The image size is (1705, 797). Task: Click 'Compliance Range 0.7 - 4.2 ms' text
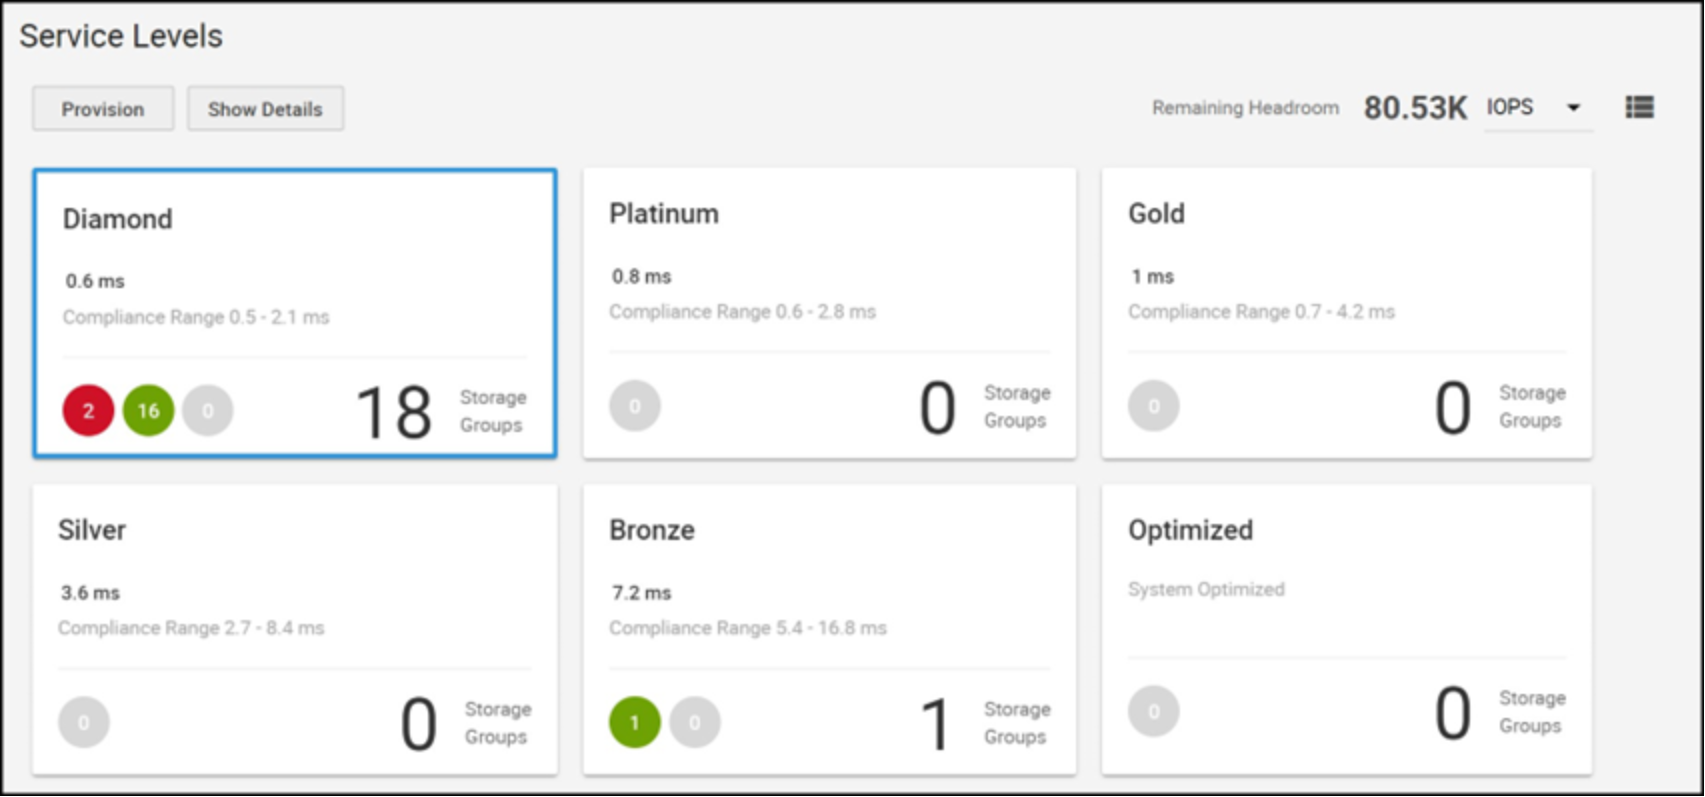point(1262,312)
